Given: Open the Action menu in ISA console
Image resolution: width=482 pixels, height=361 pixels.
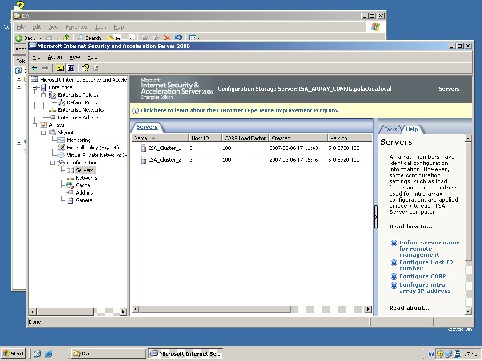Looking at the screenshot, I should coord(55,58).
